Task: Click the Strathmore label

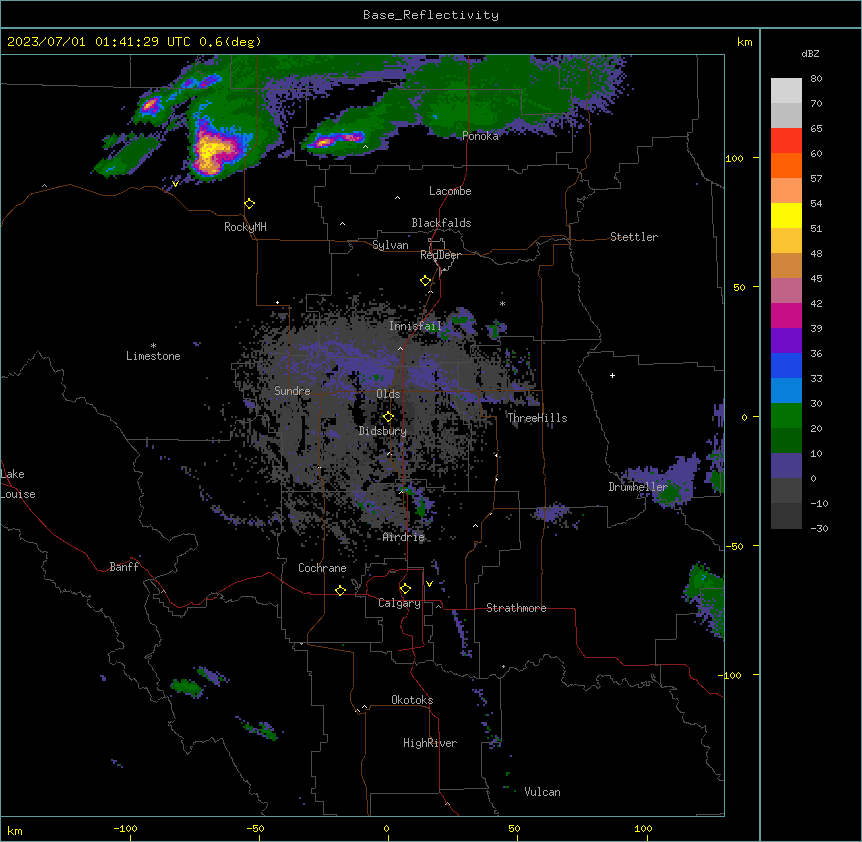Action: pyautogui.click(x=516, y=608)
